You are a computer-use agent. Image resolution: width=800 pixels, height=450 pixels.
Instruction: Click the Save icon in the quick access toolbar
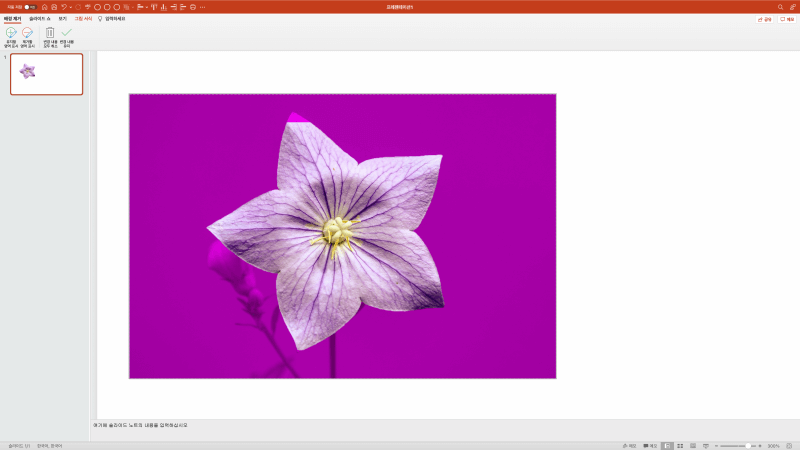[54, 7]
